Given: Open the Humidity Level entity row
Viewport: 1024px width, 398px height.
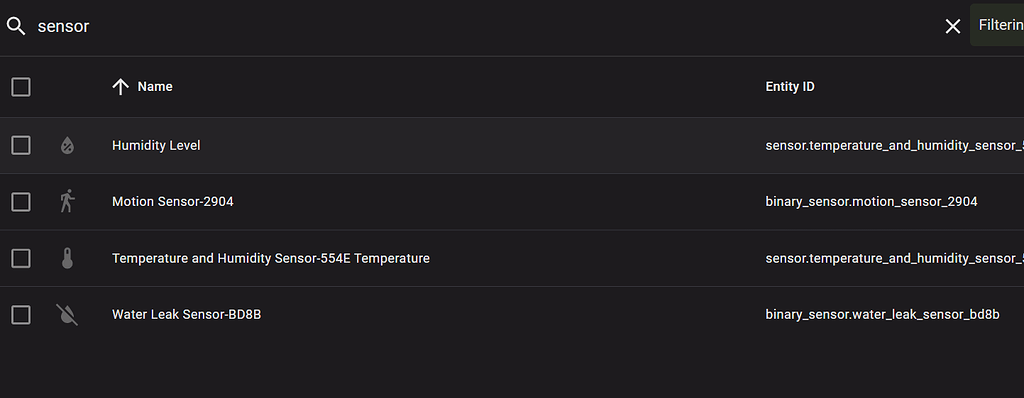Looking at the screenshot, I should coord(512,146).
